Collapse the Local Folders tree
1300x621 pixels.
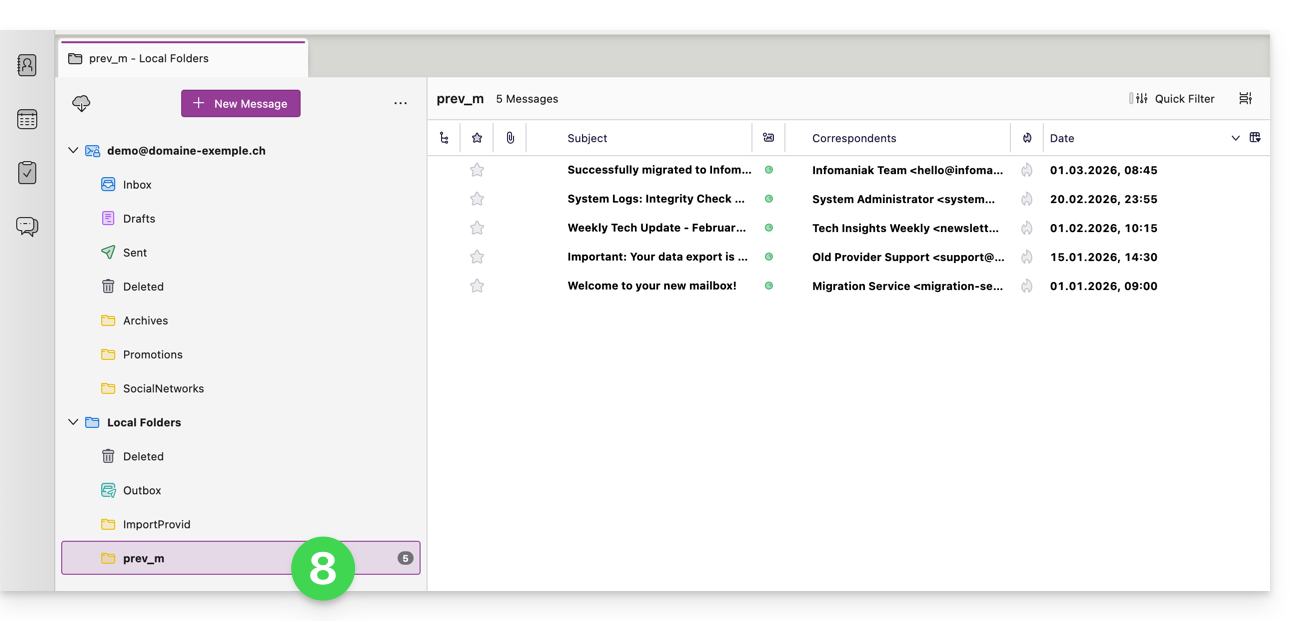pyautogui.click(x=73, y=423)
